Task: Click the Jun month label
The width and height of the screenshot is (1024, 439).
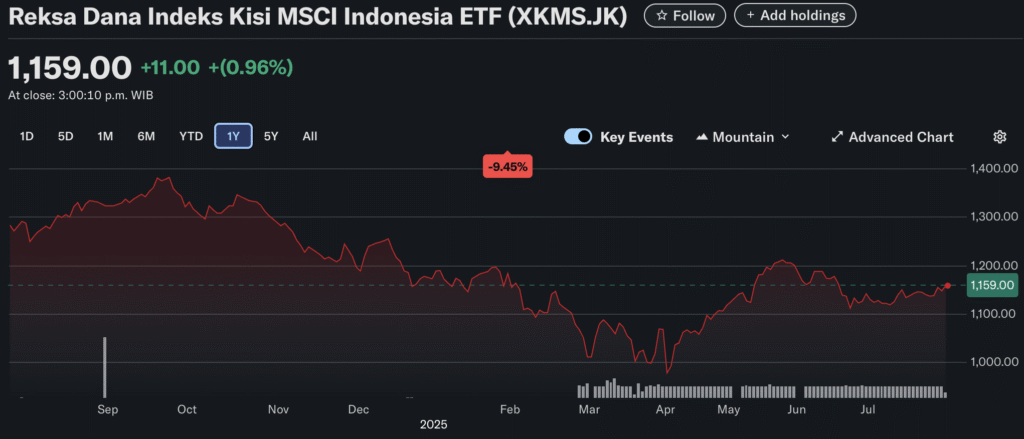Action: point(797,410)
